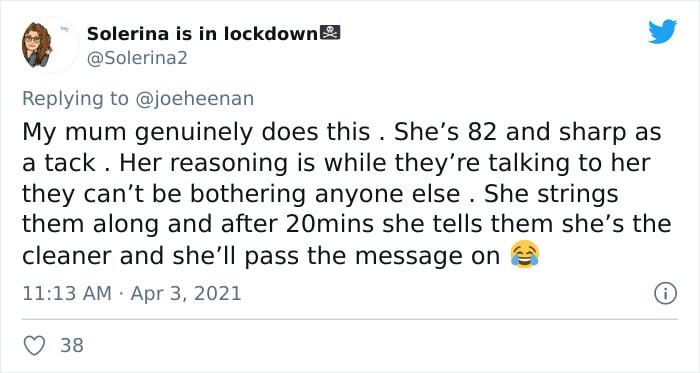Click the 'Replying to' label
The image size is (700, 373).
[x=75, y=99]
